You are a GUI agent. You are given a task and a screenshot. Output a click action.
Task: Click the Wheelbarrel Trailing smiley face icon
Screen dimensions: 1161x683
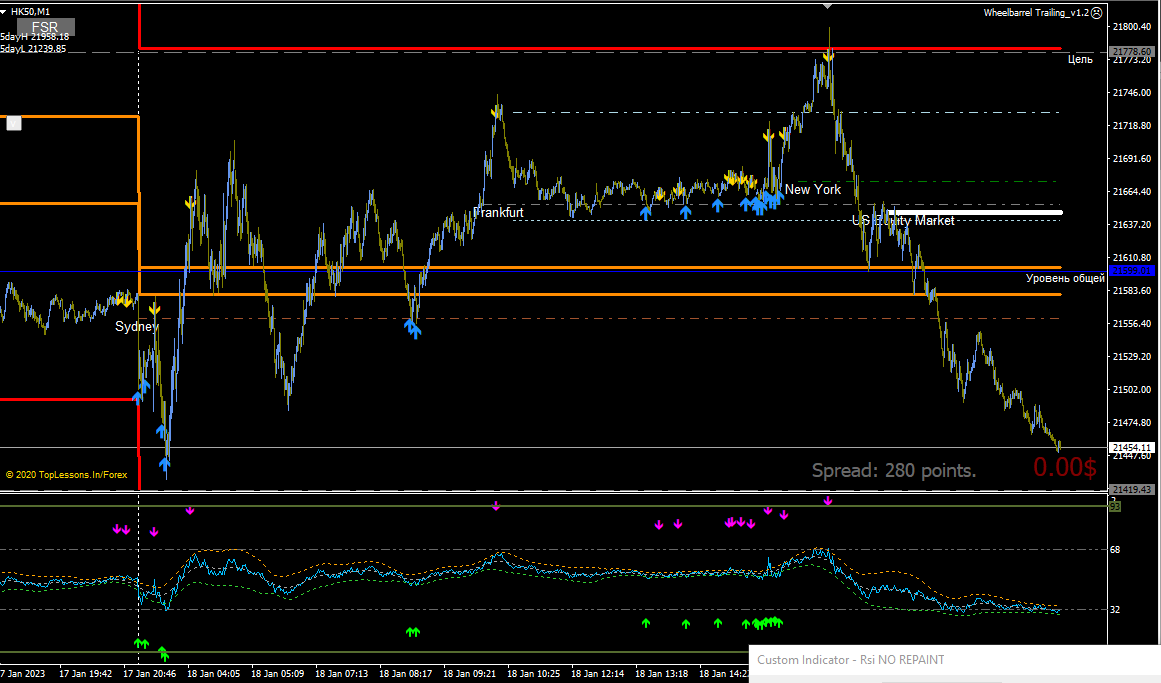point(1097,13)
